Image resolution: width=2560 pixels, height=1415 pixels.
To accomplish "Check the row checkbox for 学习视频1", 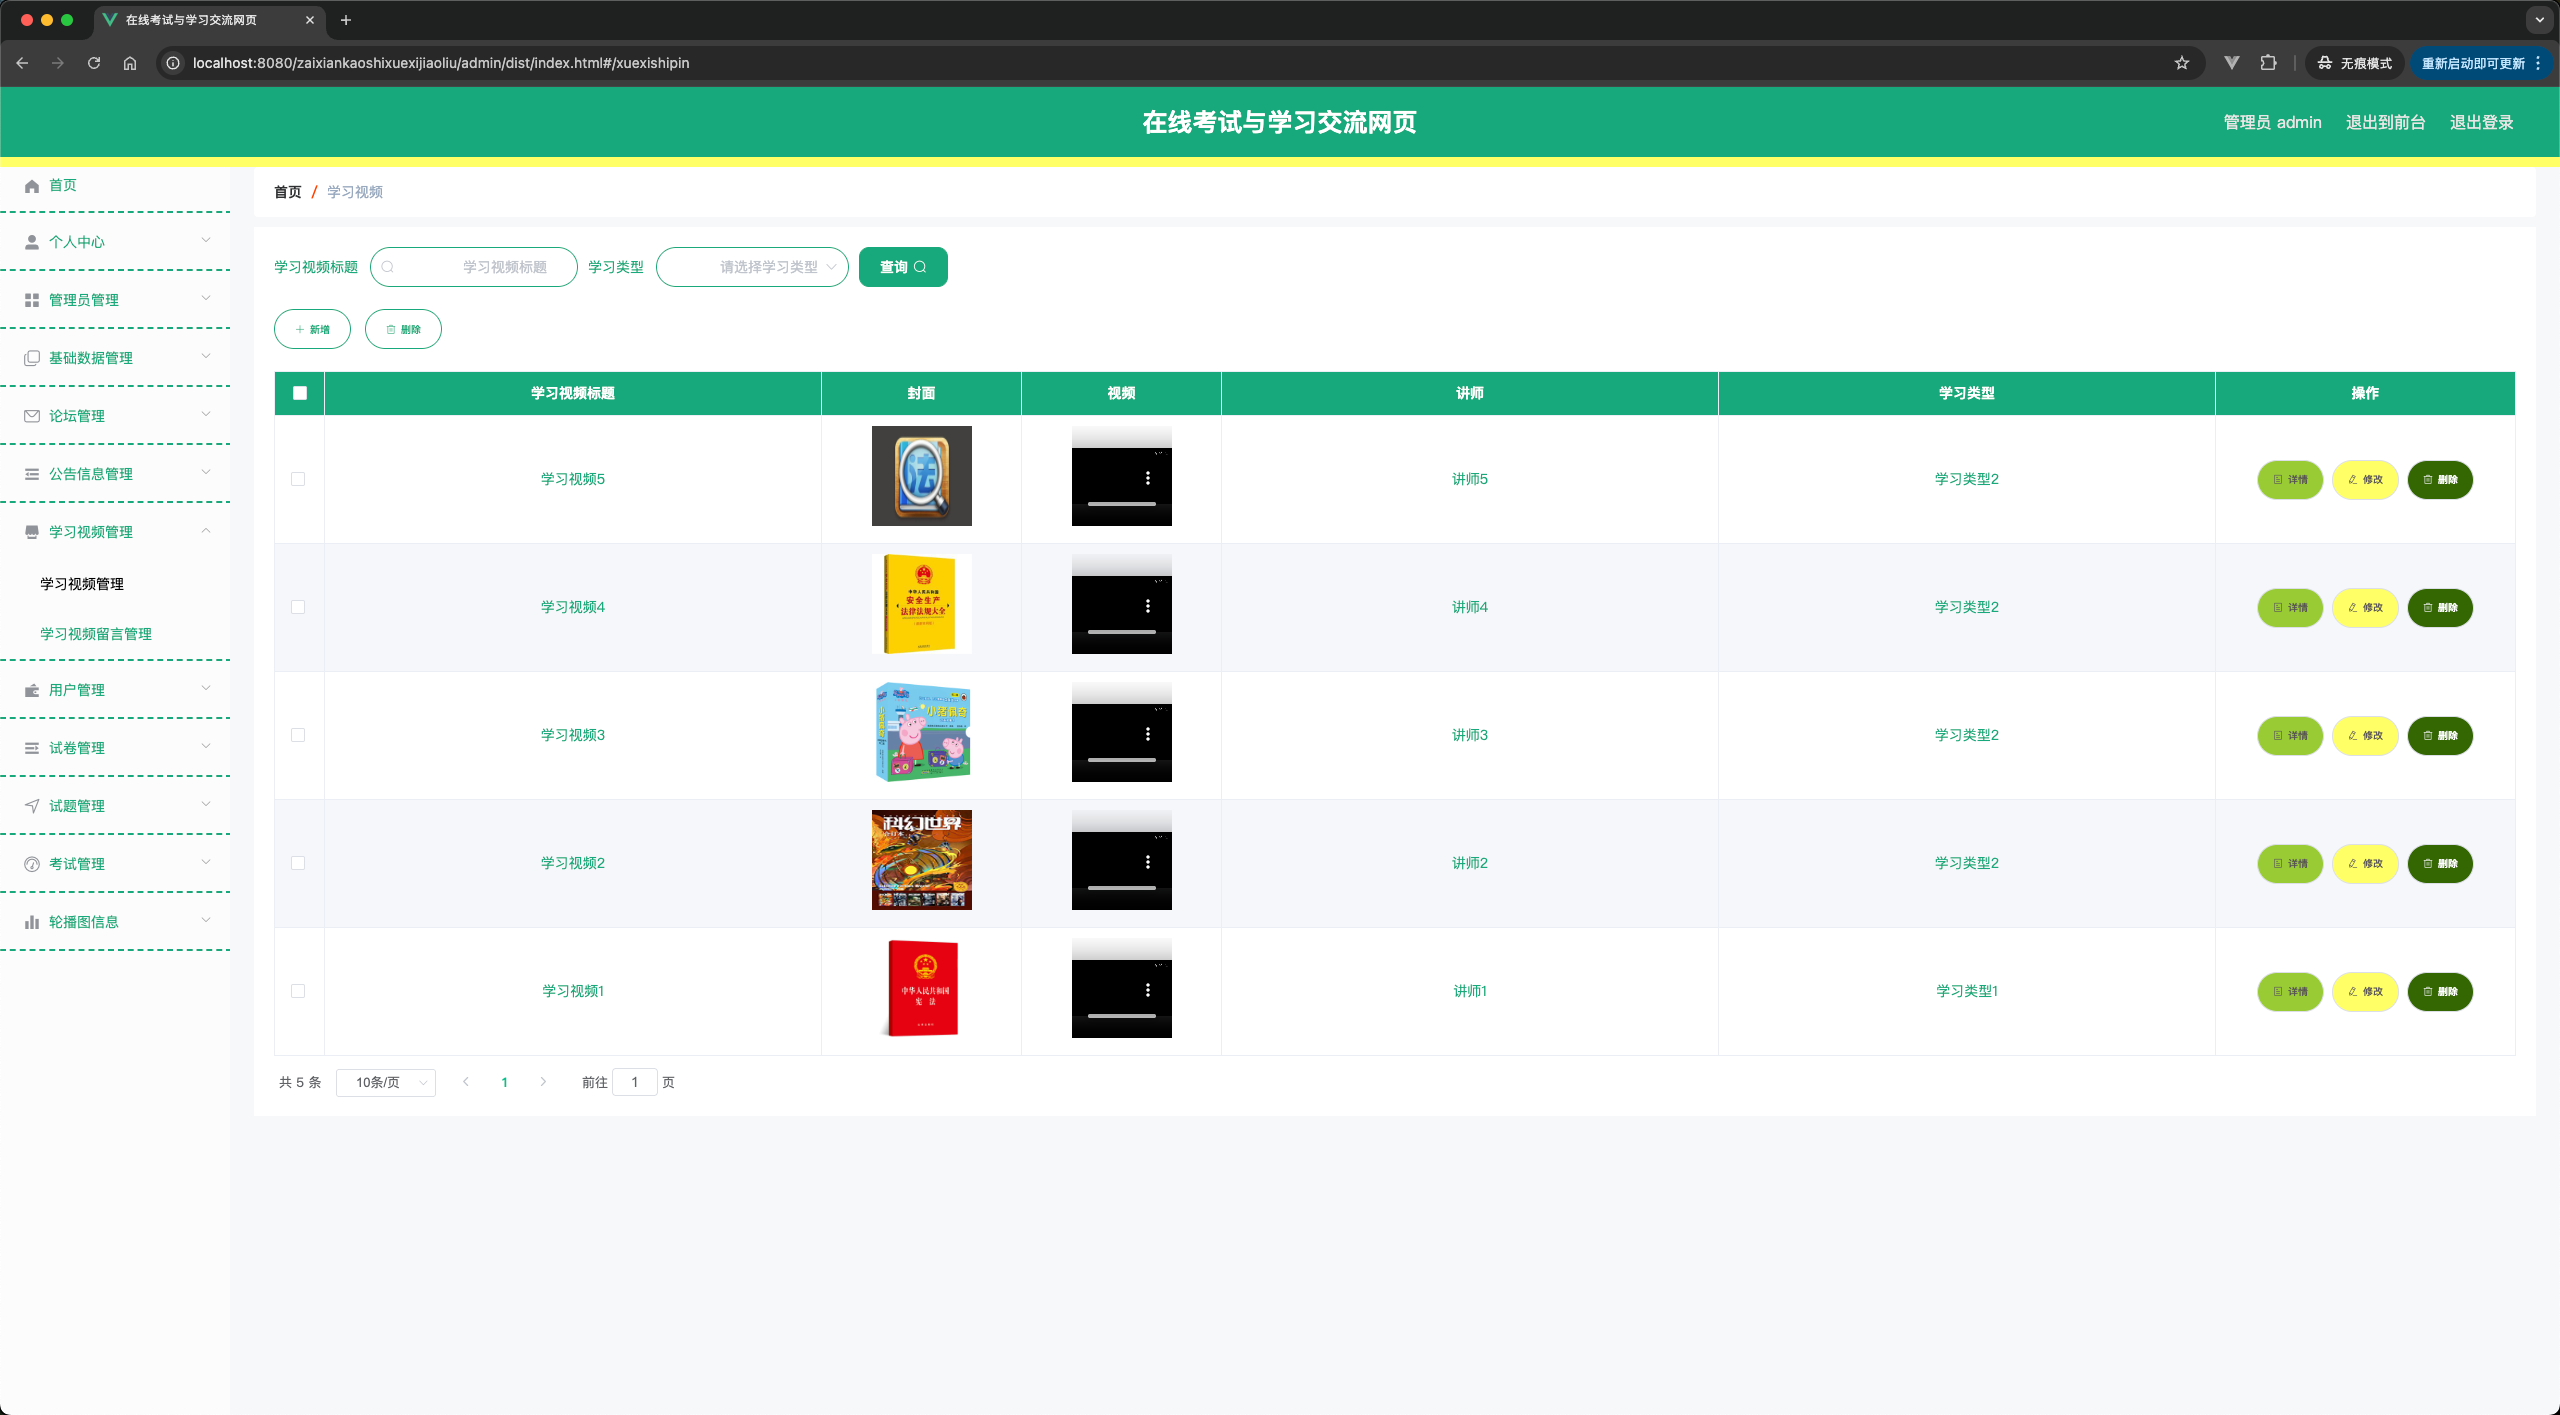I will tap(298, 991).
